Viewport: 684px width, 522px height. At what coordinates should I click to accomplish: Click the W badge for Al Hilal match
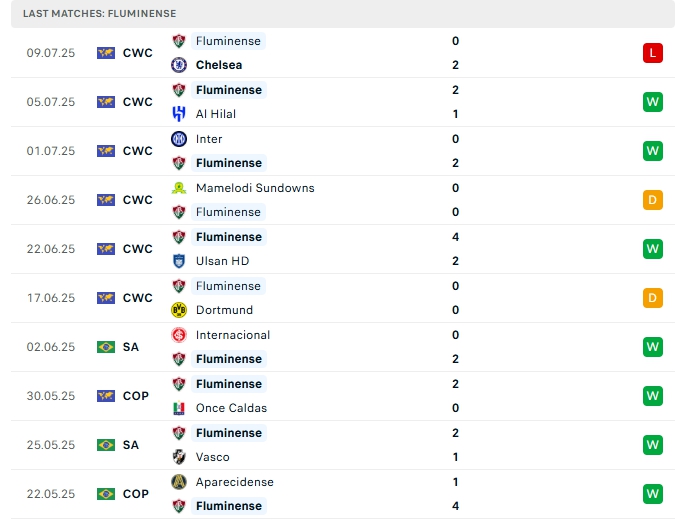click(x=653, y=102)
